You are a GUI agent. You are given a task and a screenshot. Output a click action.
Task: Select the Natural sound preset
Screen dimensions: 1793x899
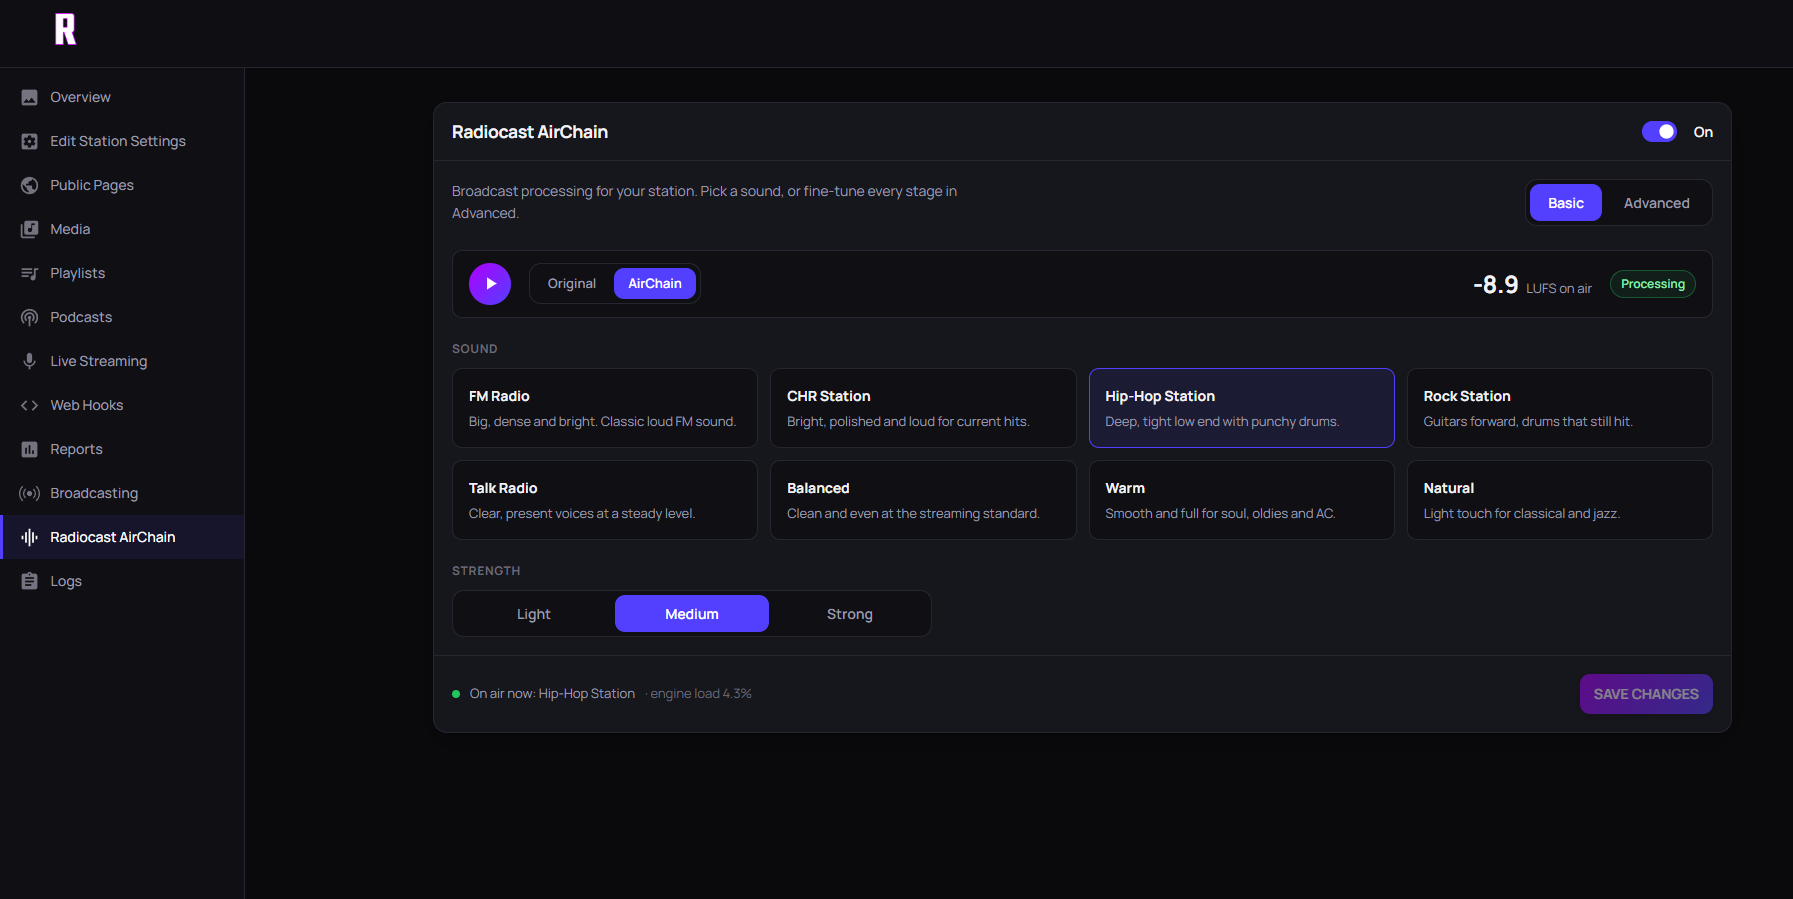[x=1559, y=500]
